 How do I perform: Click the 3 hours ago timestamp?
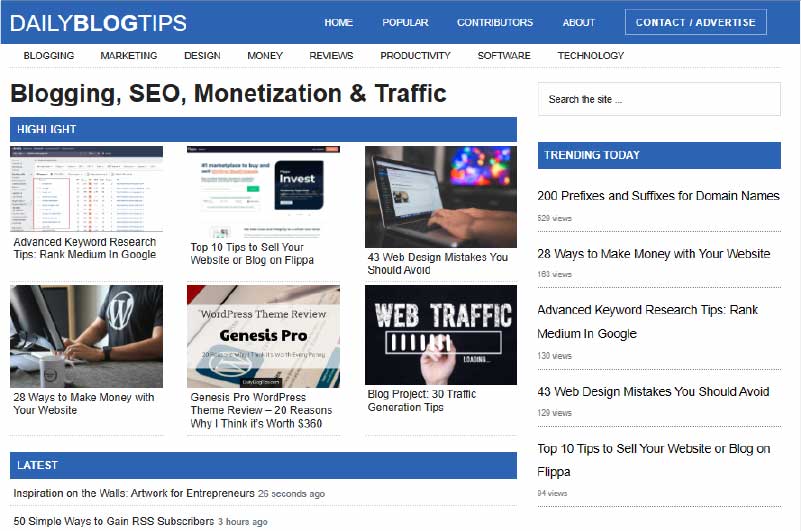[243, 522]
